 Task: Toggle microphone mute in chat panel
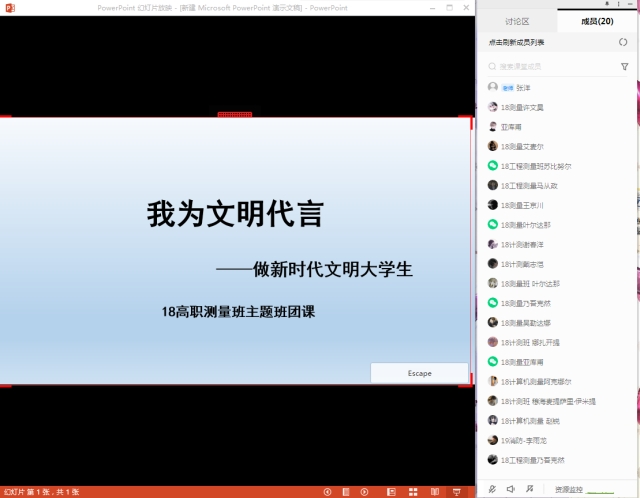tap(491, 489)
